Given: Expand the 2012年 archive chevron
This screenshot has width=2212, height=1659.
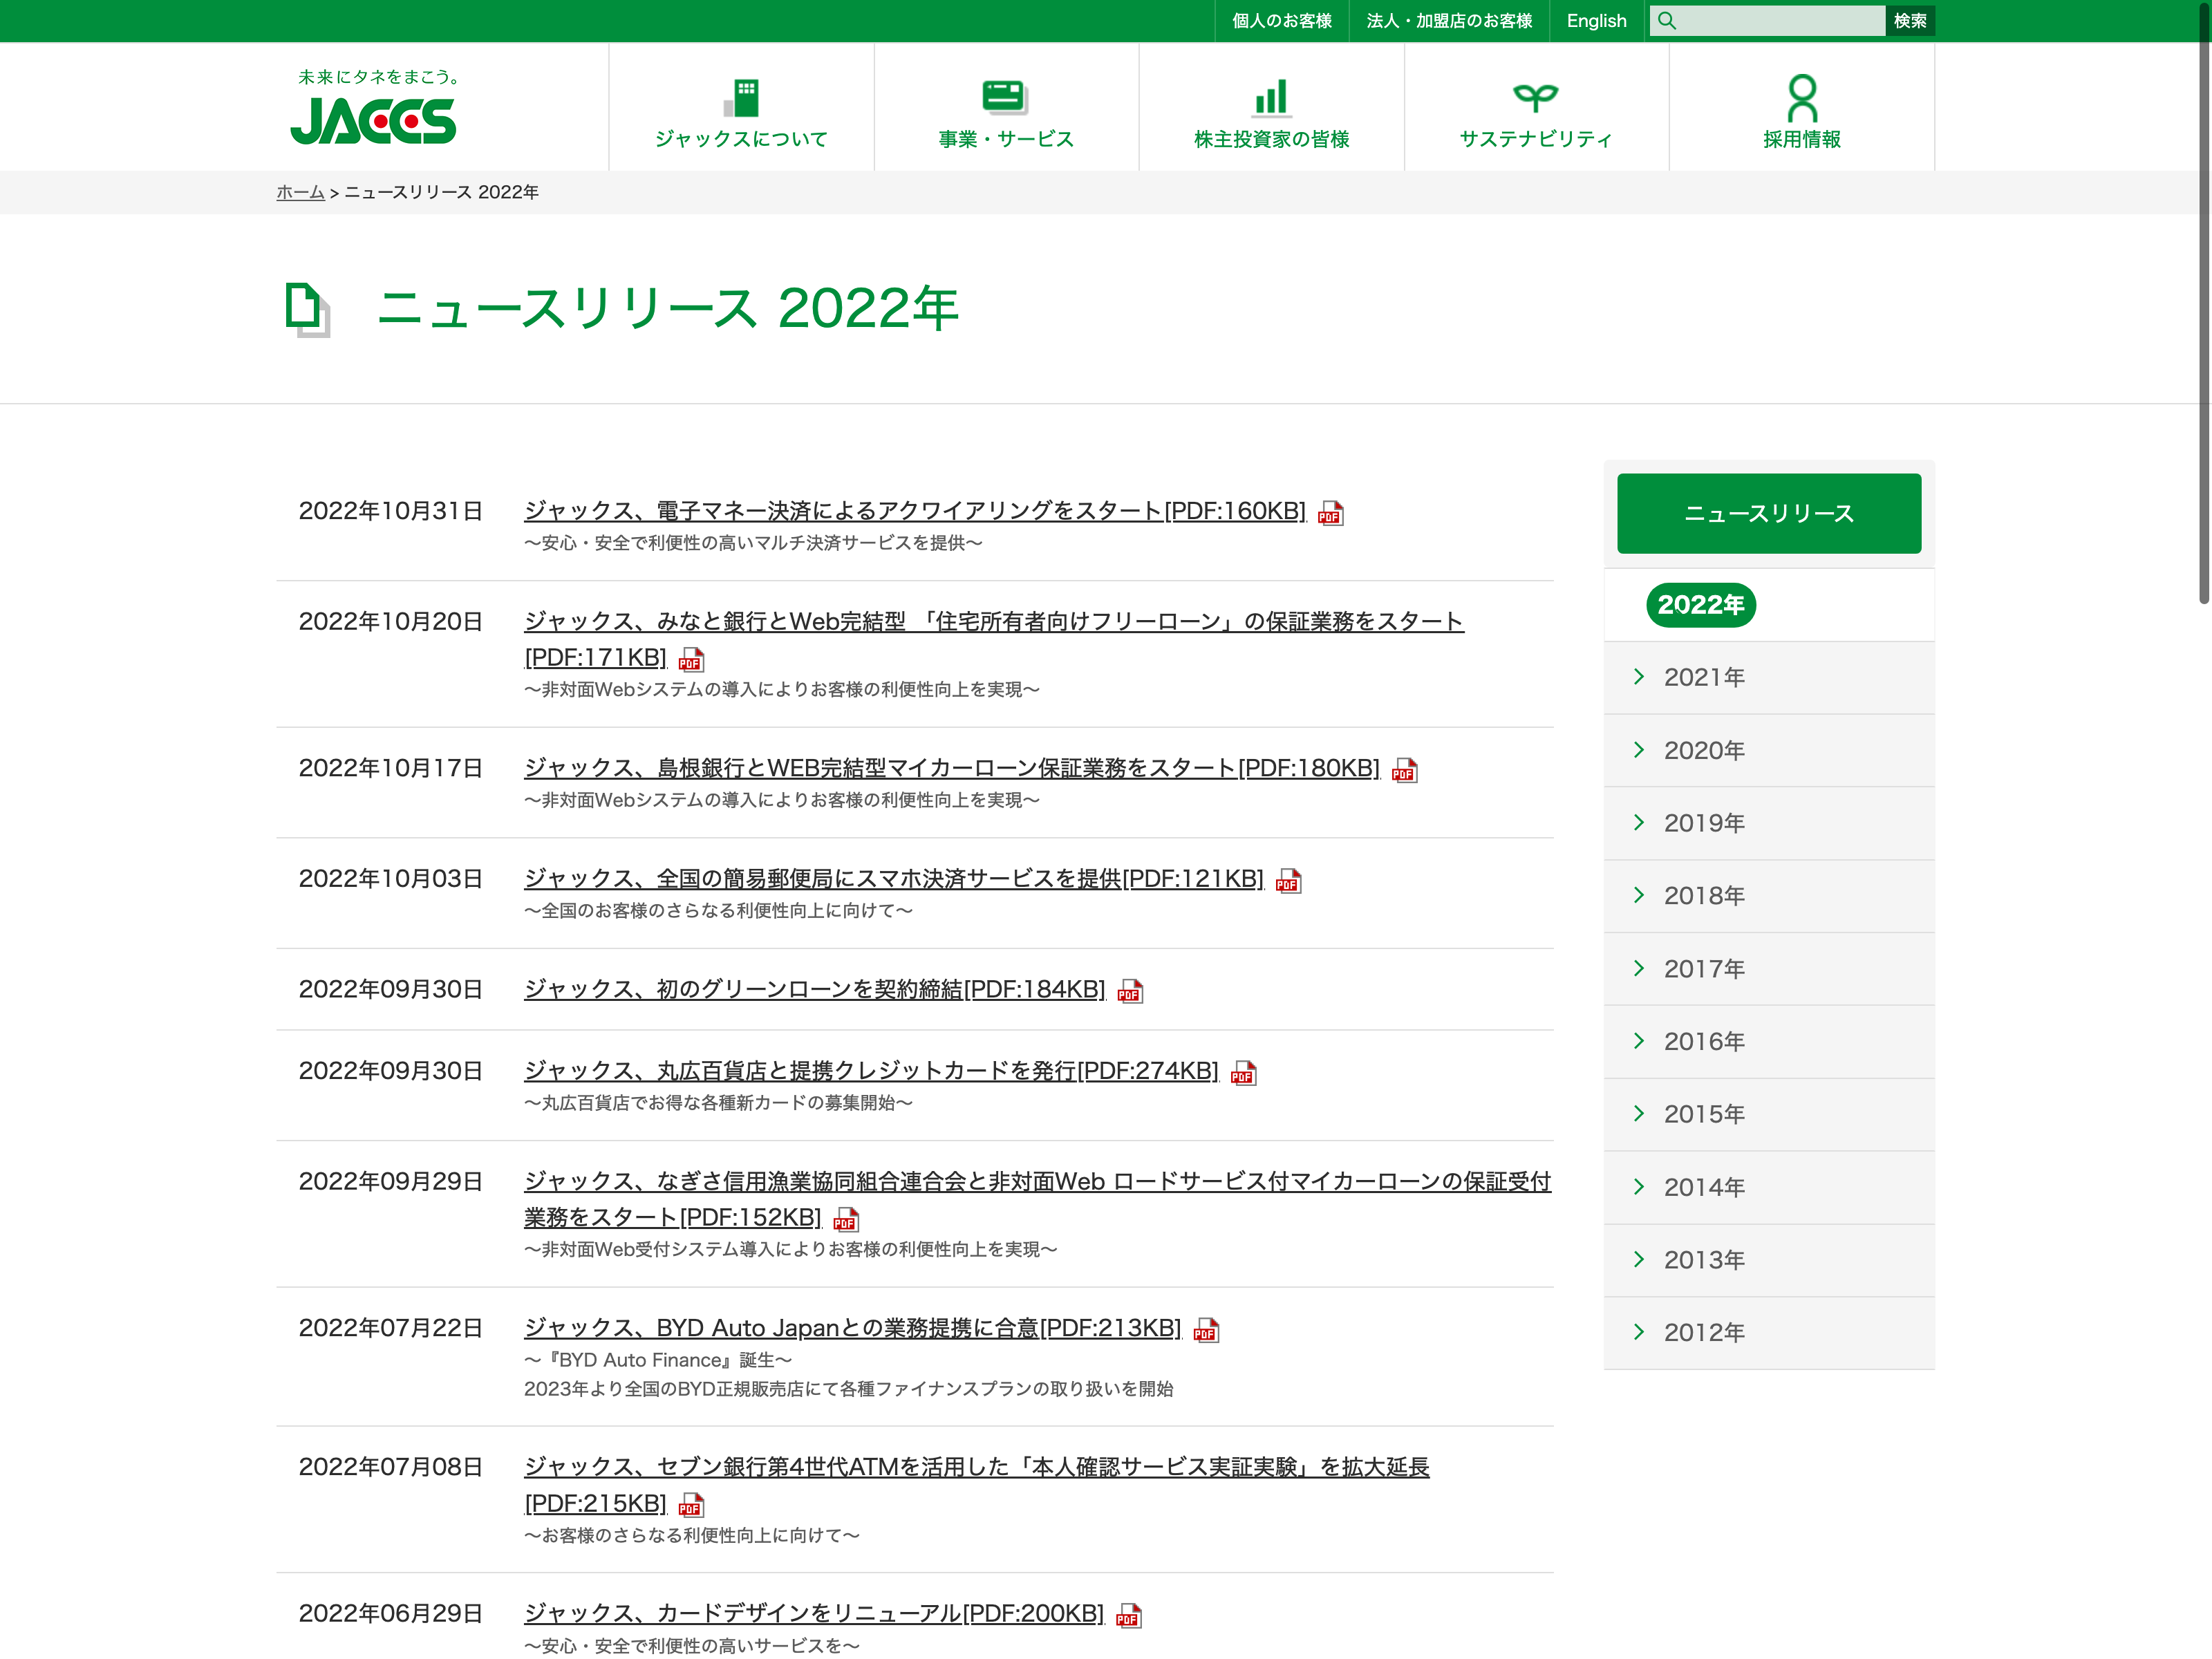Looking at the screenshot, I should [x=1638, y=1332].
